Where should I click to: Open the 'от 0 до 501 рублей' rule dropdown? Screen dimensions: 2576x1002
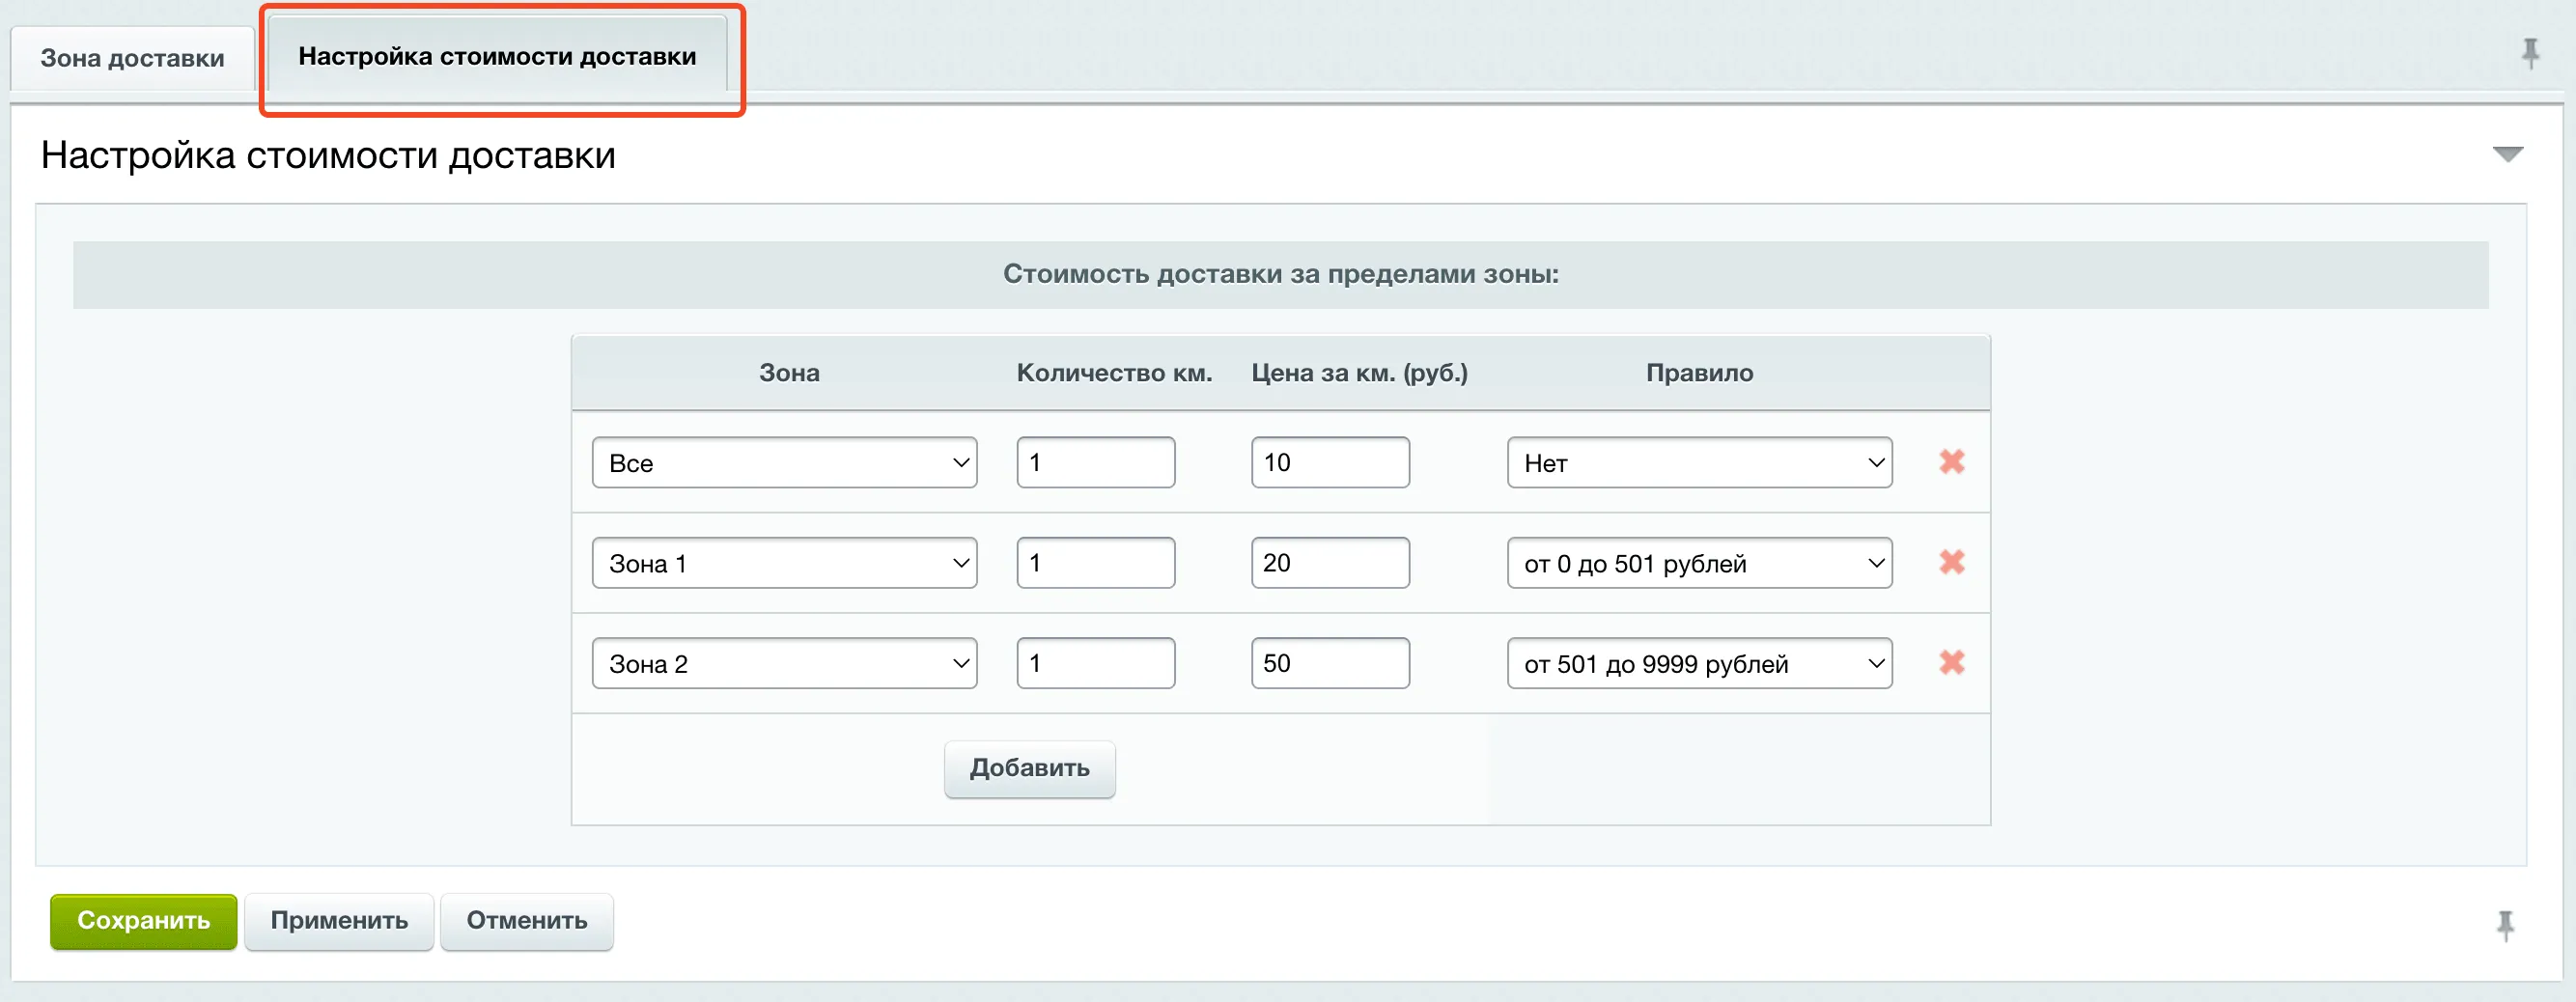point(1699,563)
